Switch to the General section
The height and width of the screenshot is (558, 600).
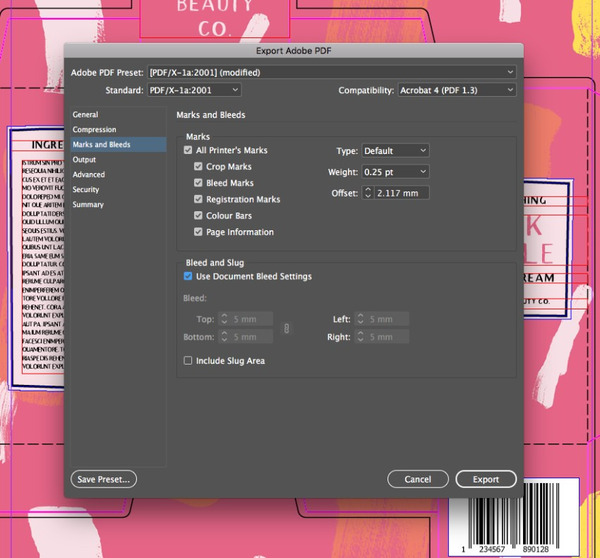[86, 115]
